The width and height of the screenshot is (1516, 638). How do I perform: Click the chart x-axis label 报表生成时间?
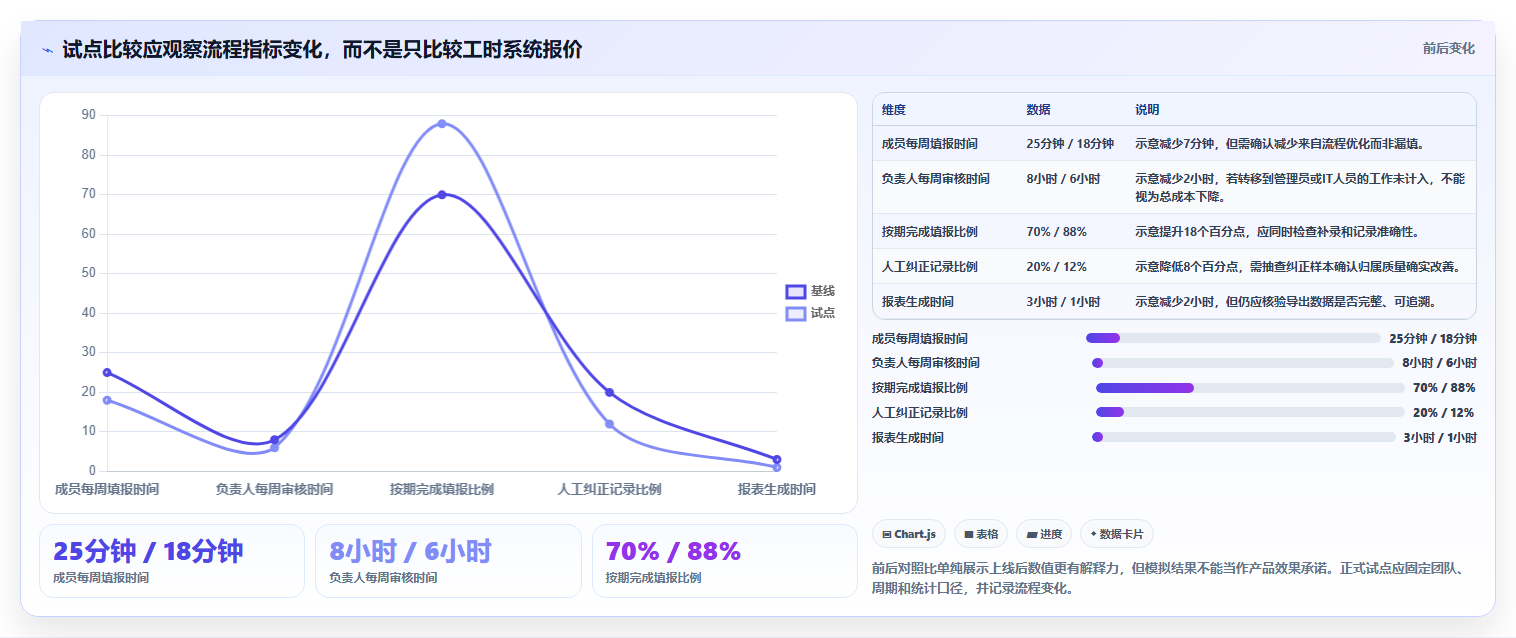[777, 489]
